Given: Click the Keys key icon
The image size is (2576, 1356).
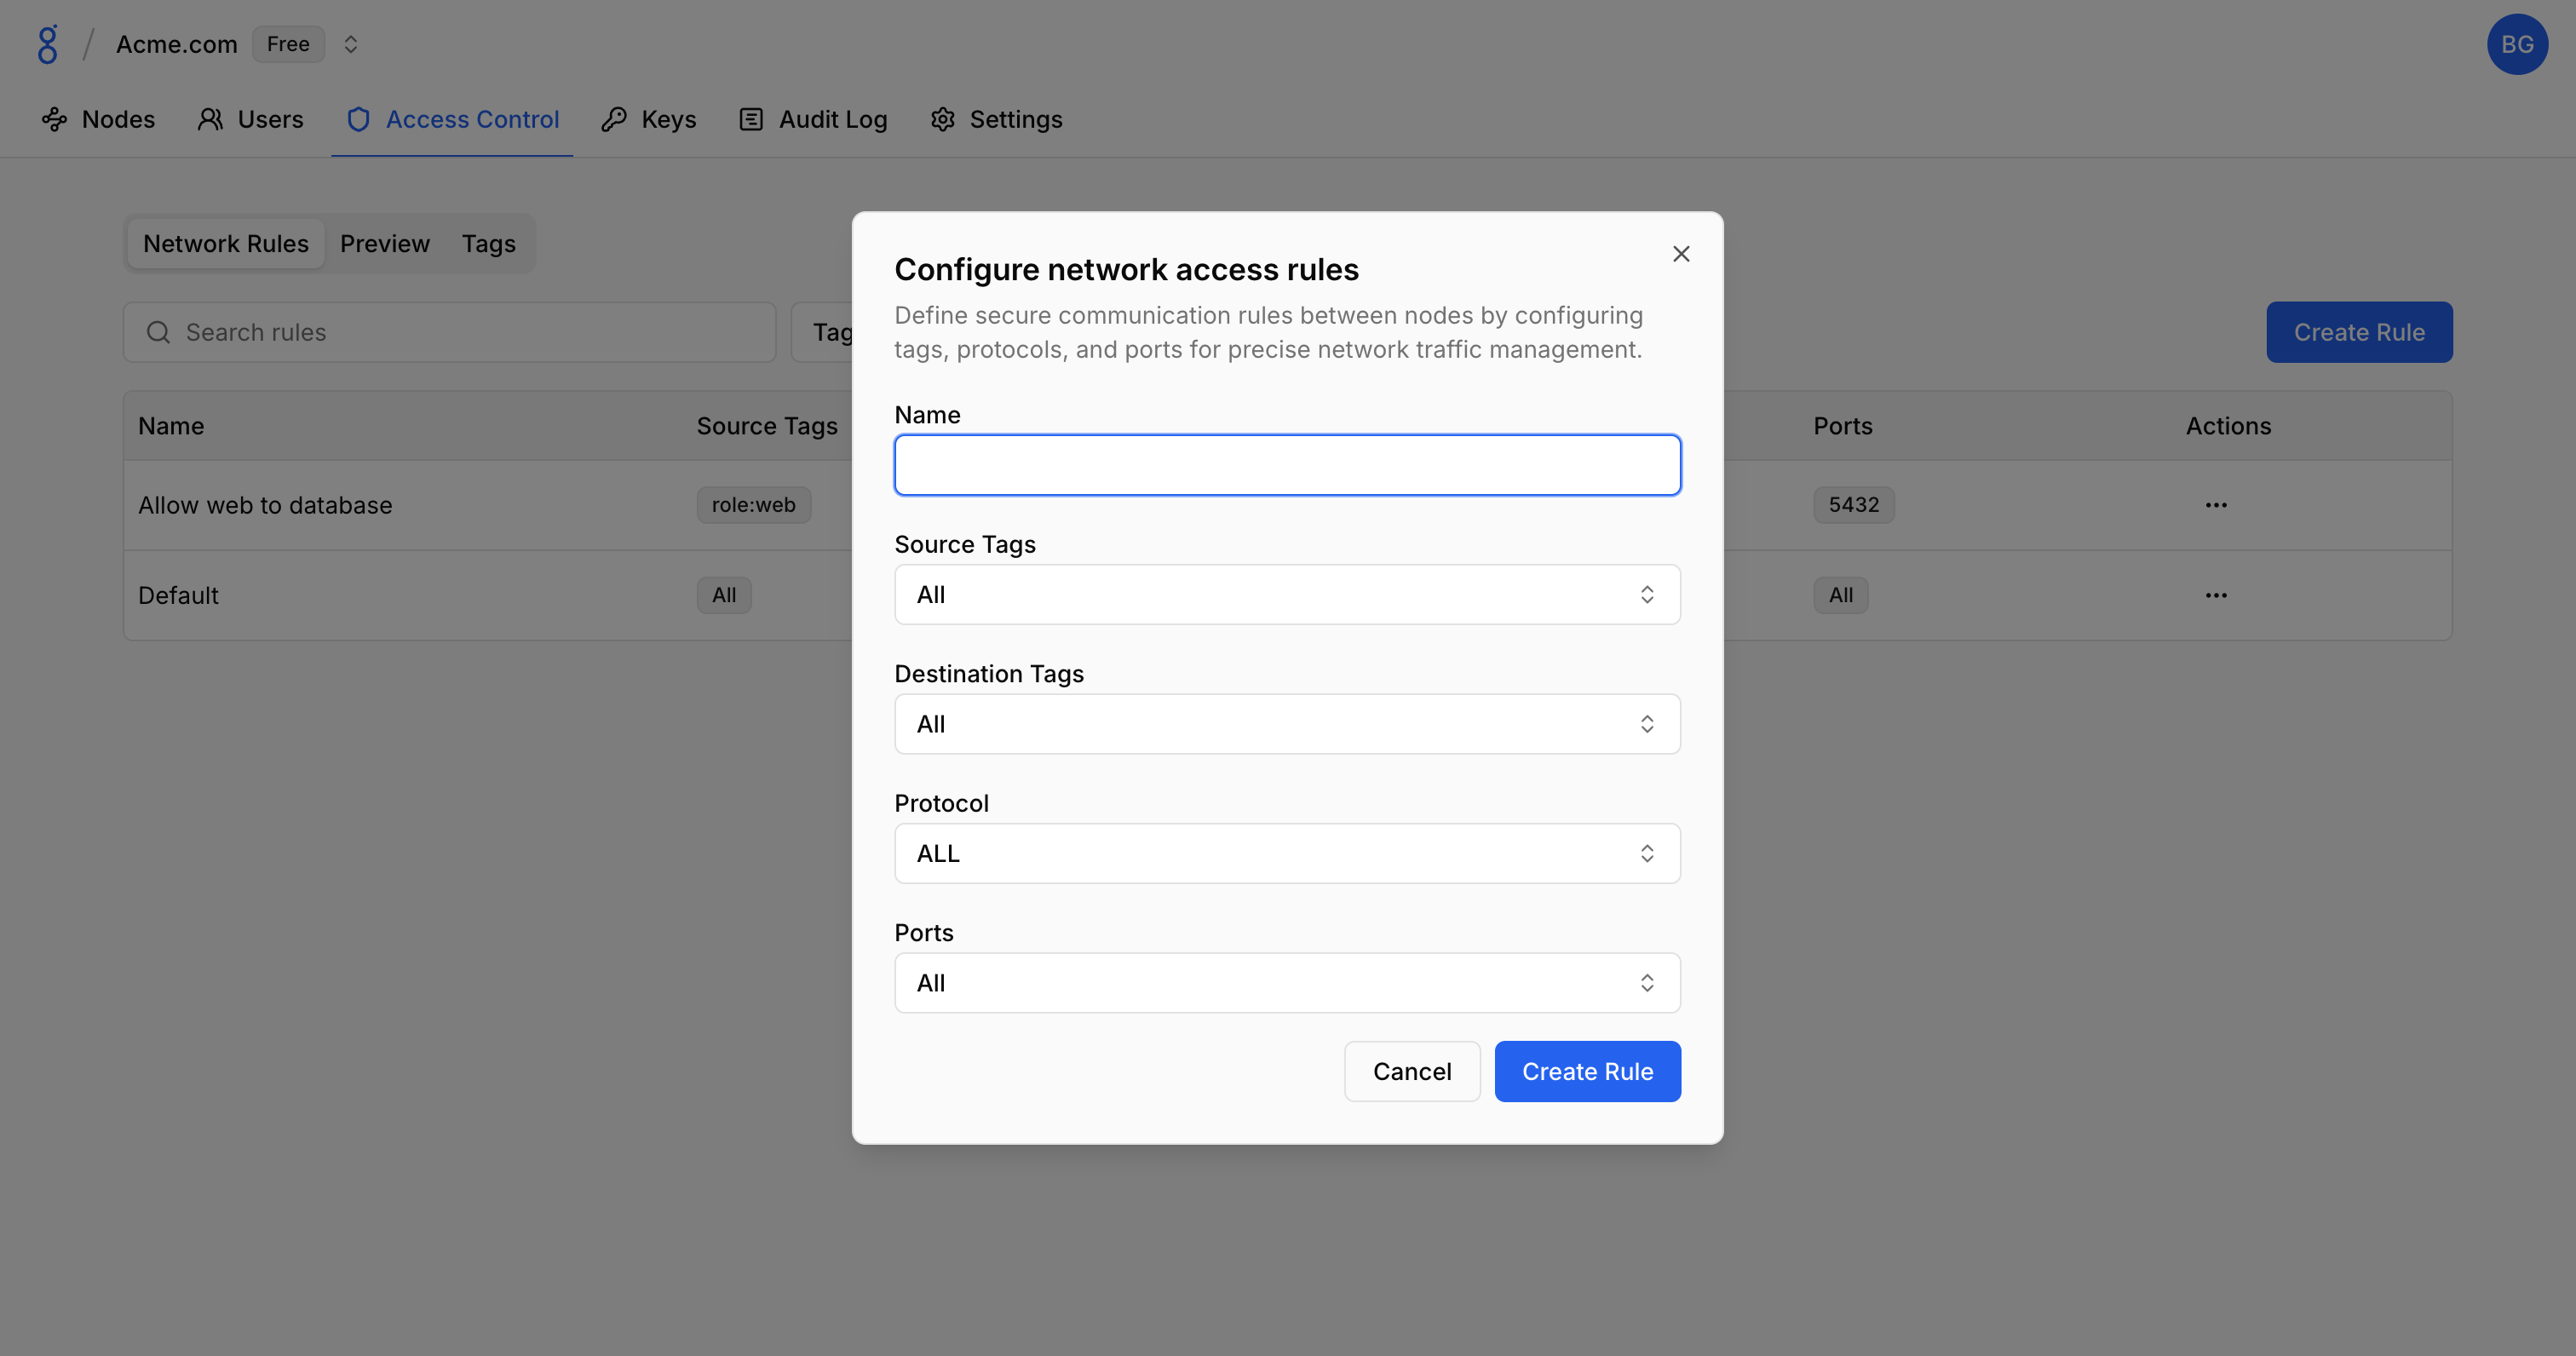Looking at the screenshot, I should [614, 120].
